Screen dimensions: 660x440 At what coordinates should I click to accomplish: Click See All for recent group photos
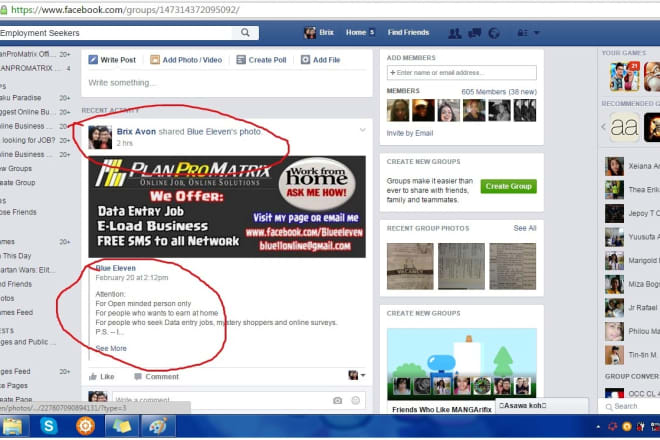pyautogui.click(x=524, y=228)
